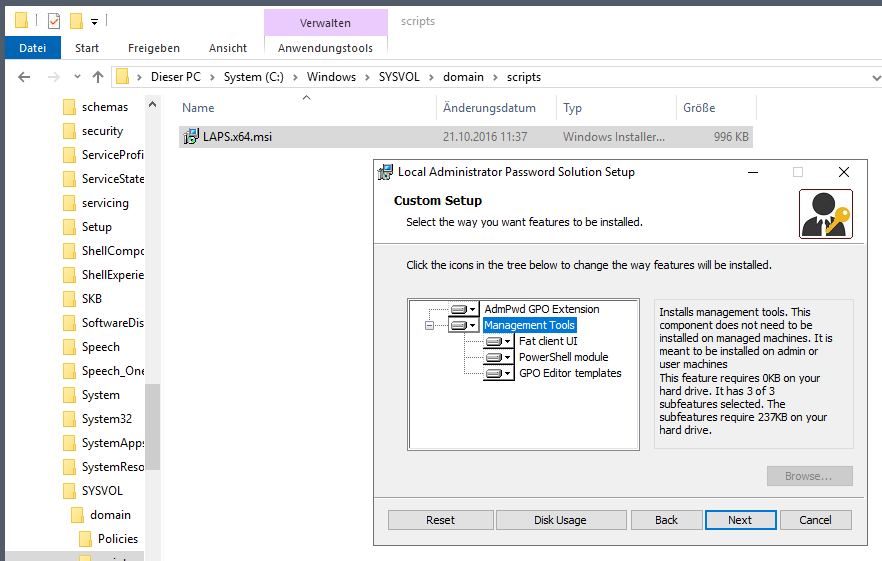Select the LAPS.x64.msi file
Screen dimensions: 882x561
tap(466, 137)
